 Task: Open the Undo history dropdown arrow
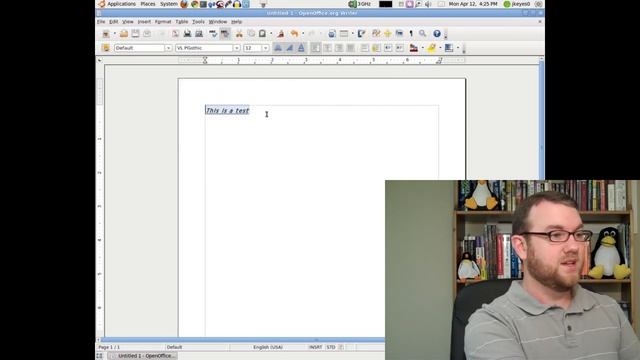point(303,34)
